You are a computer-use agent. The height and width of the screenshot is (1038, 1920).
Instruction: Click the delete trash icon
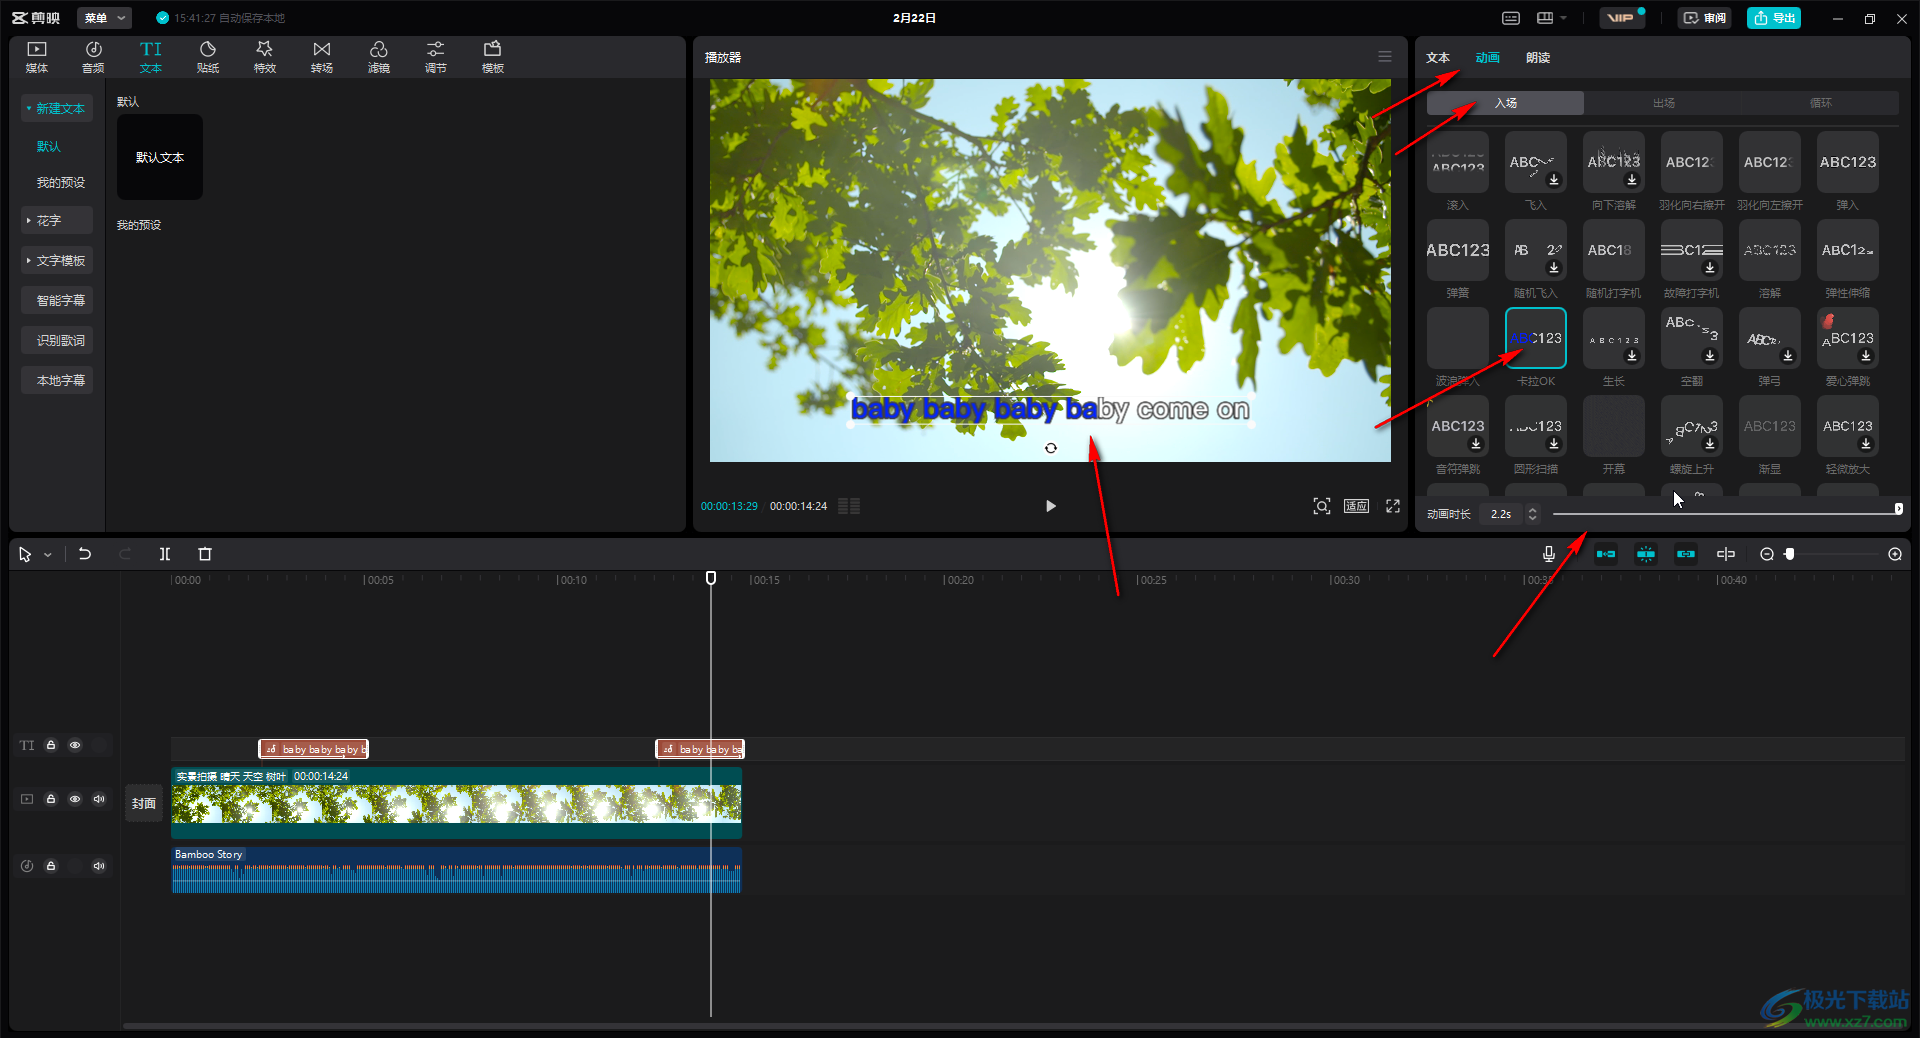205,554
